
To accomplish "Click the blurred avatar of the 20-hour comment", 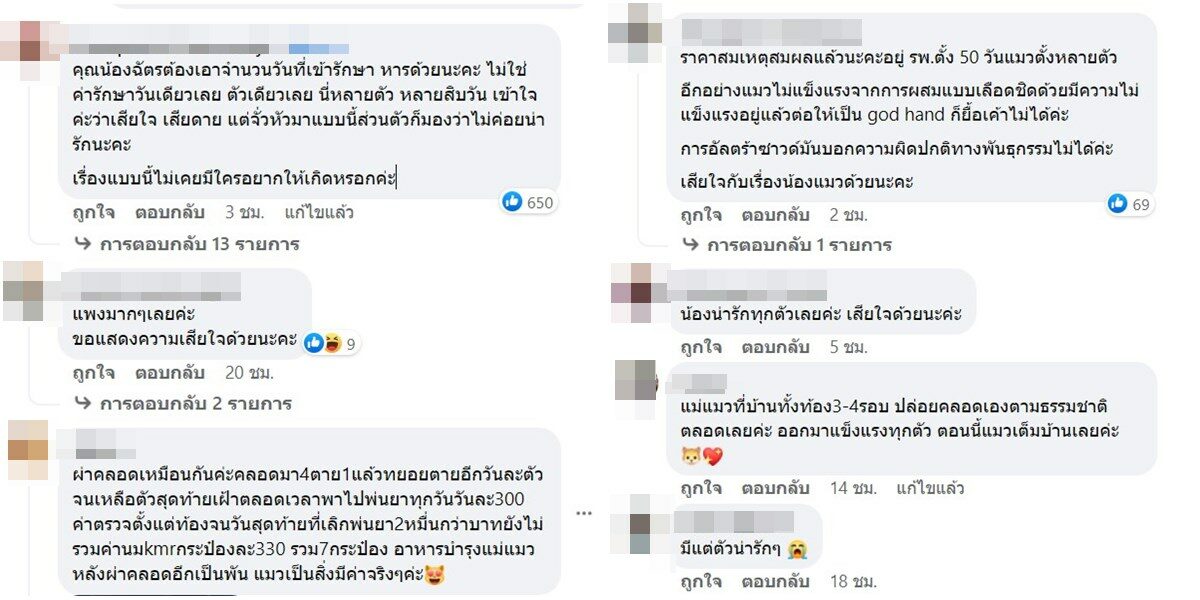I will click(23, 291).
